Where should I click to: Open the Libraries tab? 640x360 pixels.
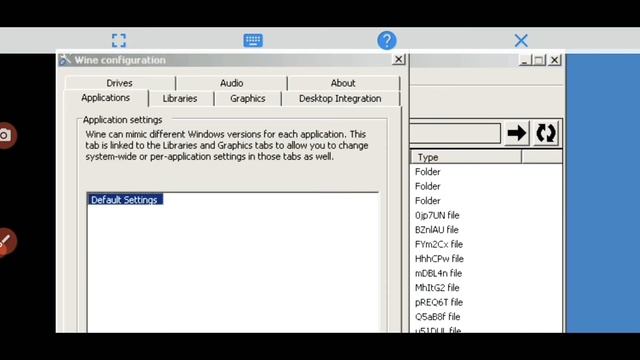pyautogui.click(x=180, y=99)
